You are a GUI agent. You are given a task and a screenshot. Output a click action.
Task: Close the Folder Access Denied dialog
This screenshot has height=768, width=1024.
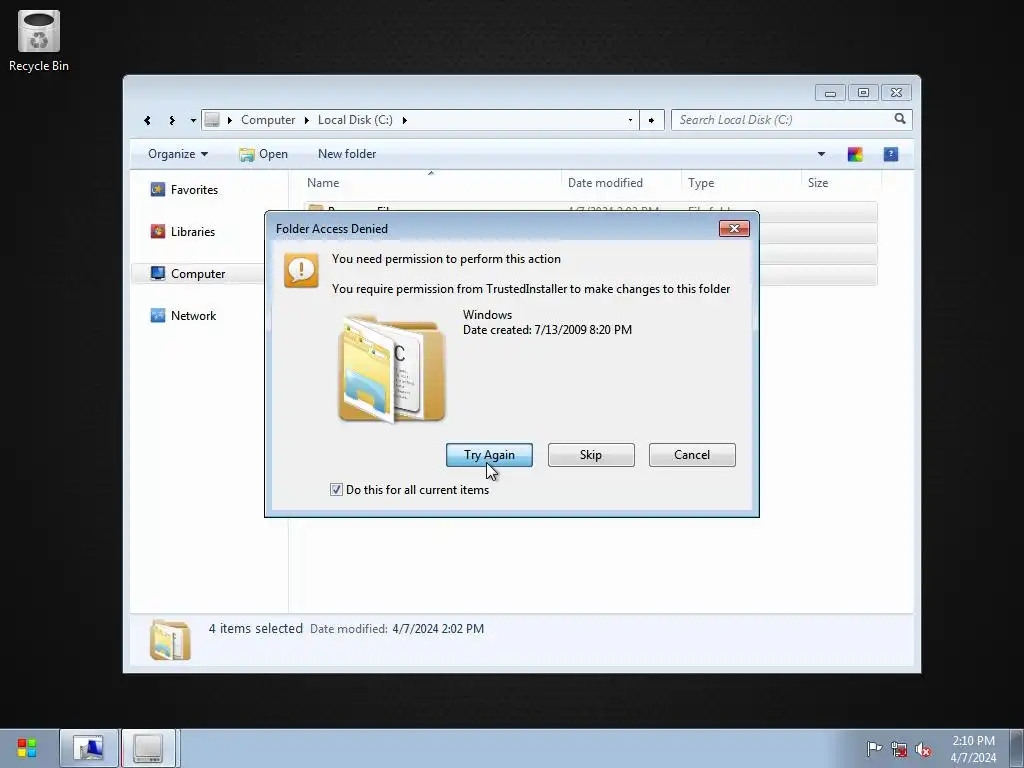point(734,229)
